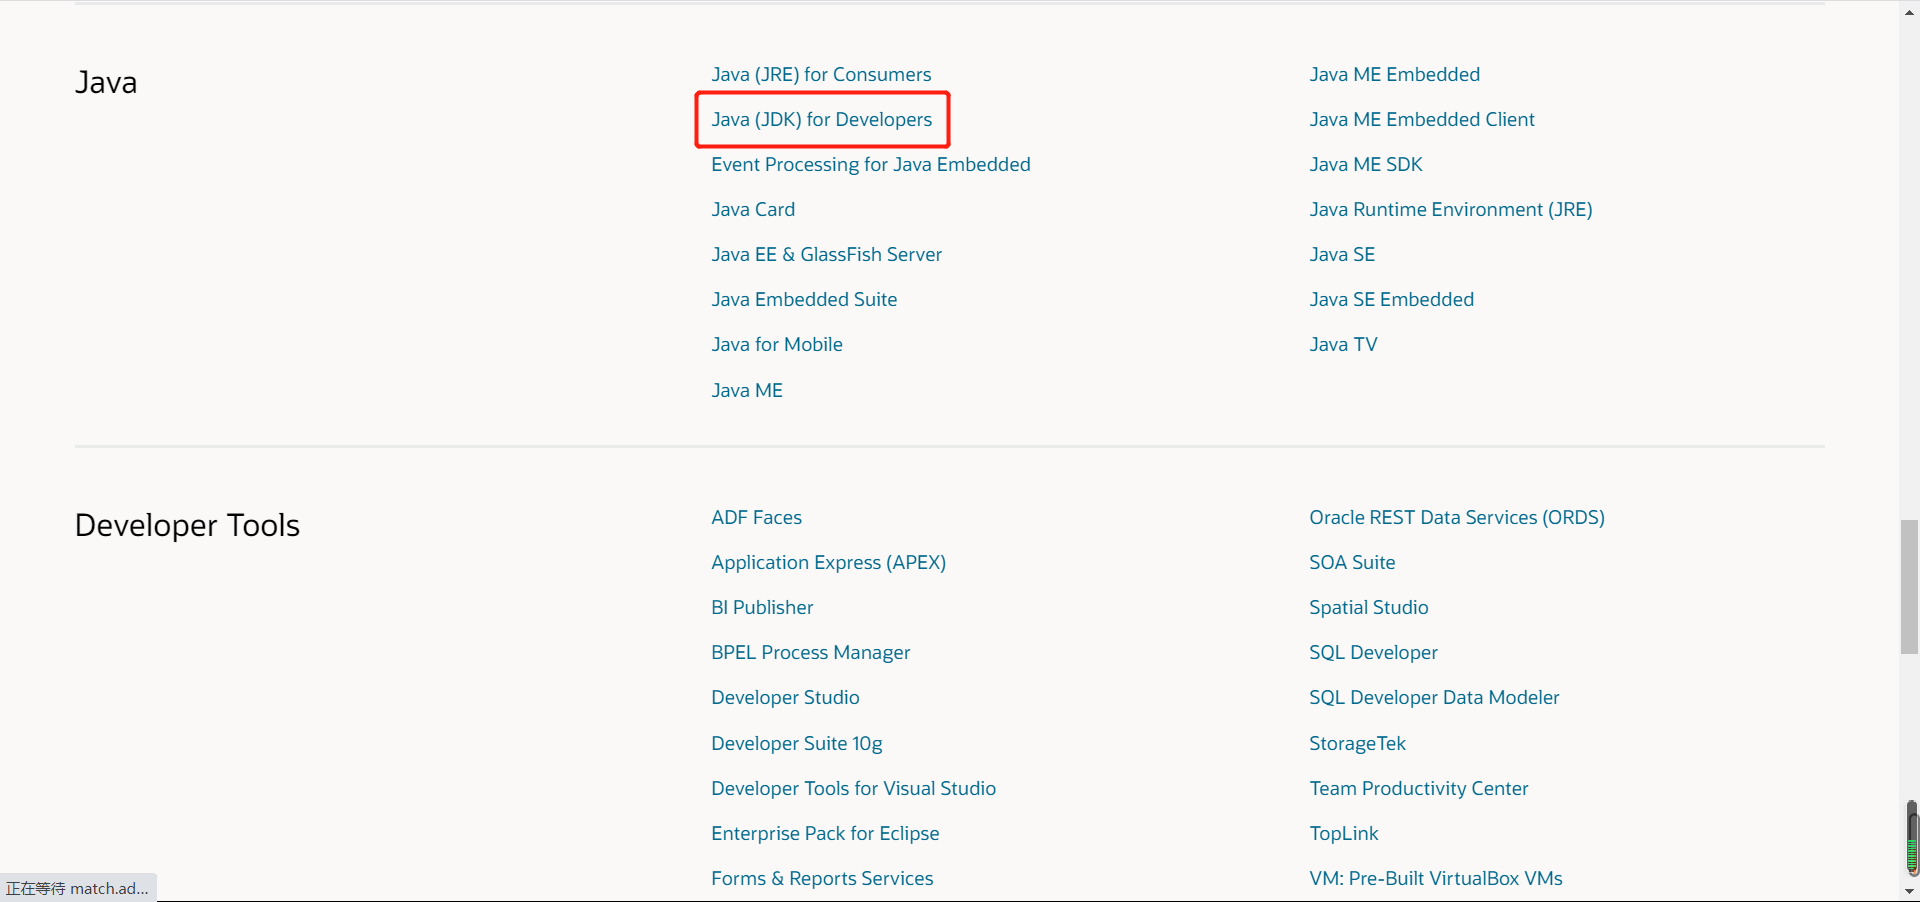Open the Java SE link
The width and height of the screenshot is (1920, 902).
(x=1342, y=255)
